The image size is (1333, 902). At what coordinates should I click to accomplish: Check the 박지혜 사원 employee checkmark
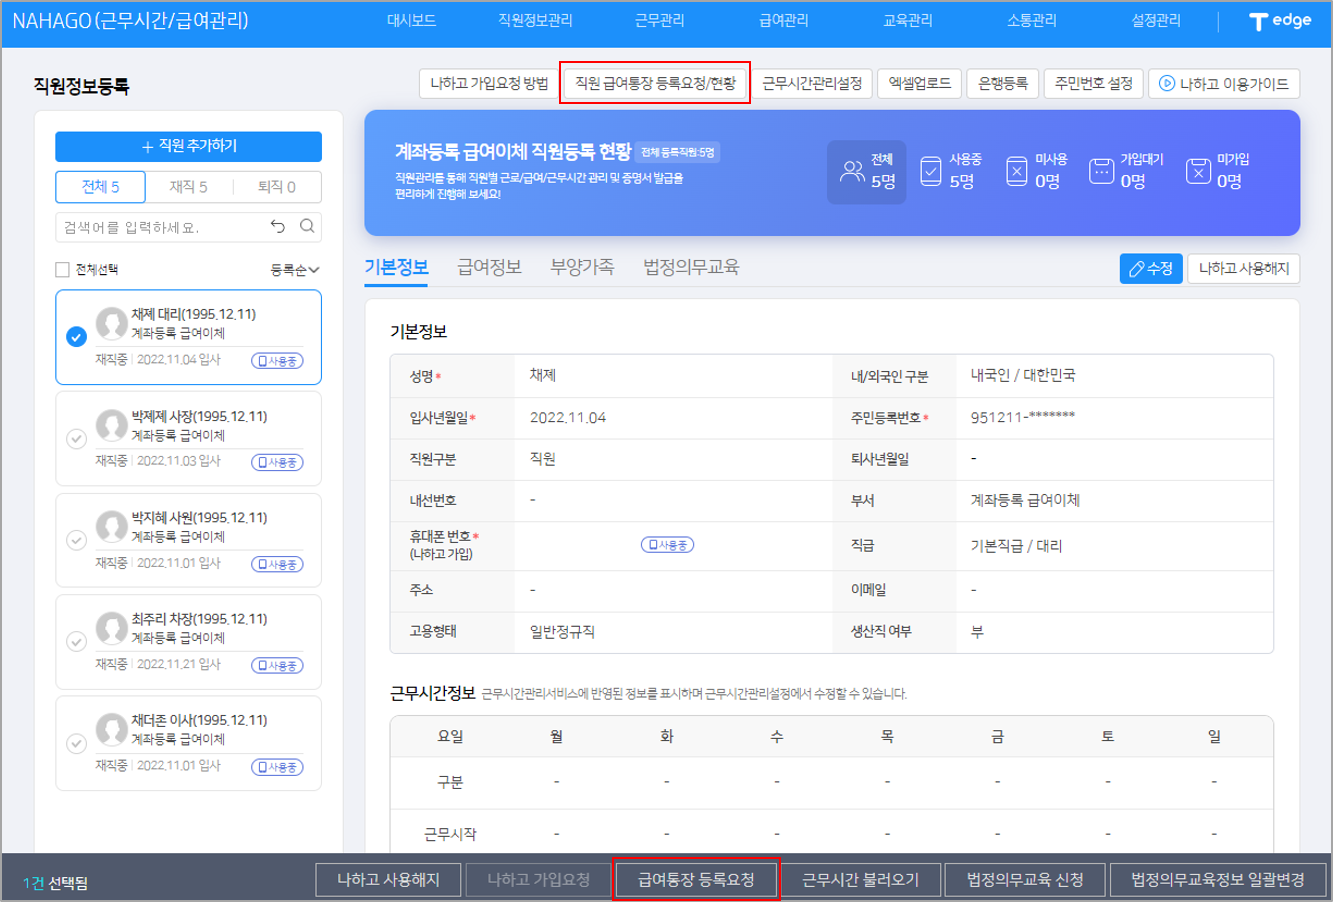[76, 540]
